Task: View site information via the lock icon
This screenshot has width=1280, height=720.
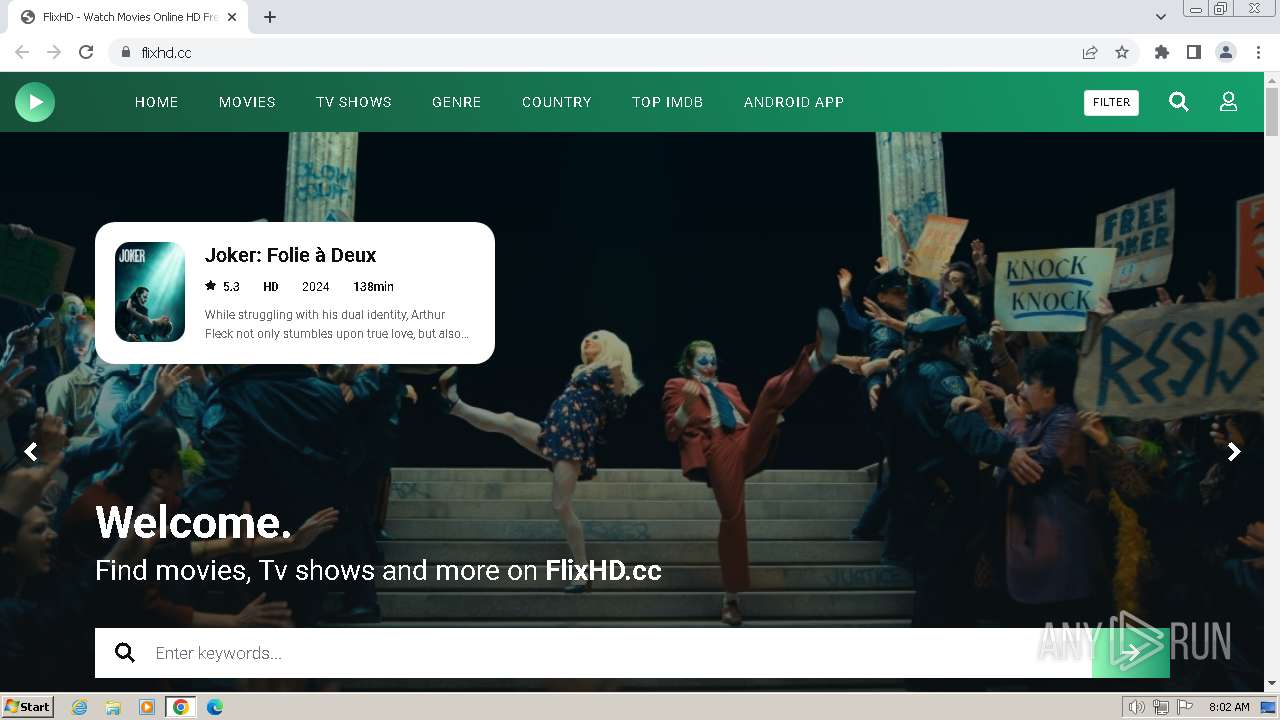Action: [x=125, y=52]
